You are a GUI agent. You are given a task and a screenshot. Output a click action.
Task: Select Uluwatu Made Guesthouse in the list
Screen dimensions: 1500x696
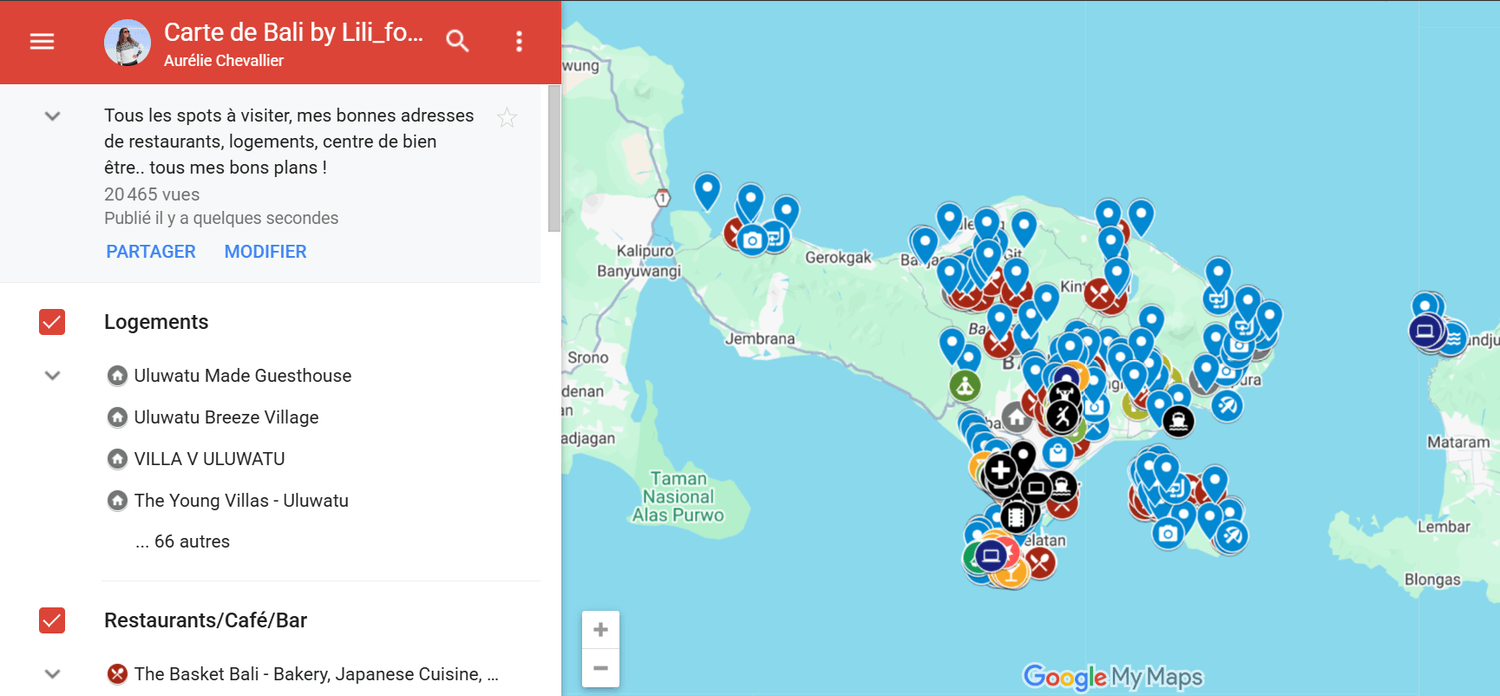[x=243, y=376]
